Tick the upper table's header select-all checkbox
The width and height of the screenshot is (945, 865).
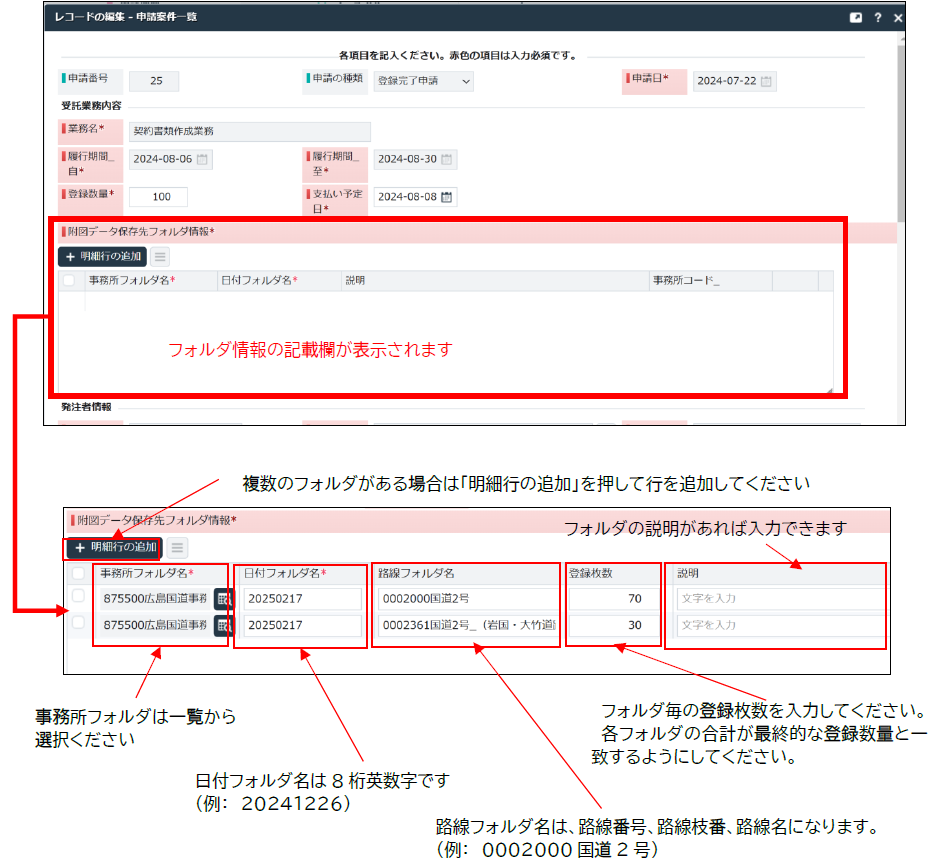click(69, 281)
